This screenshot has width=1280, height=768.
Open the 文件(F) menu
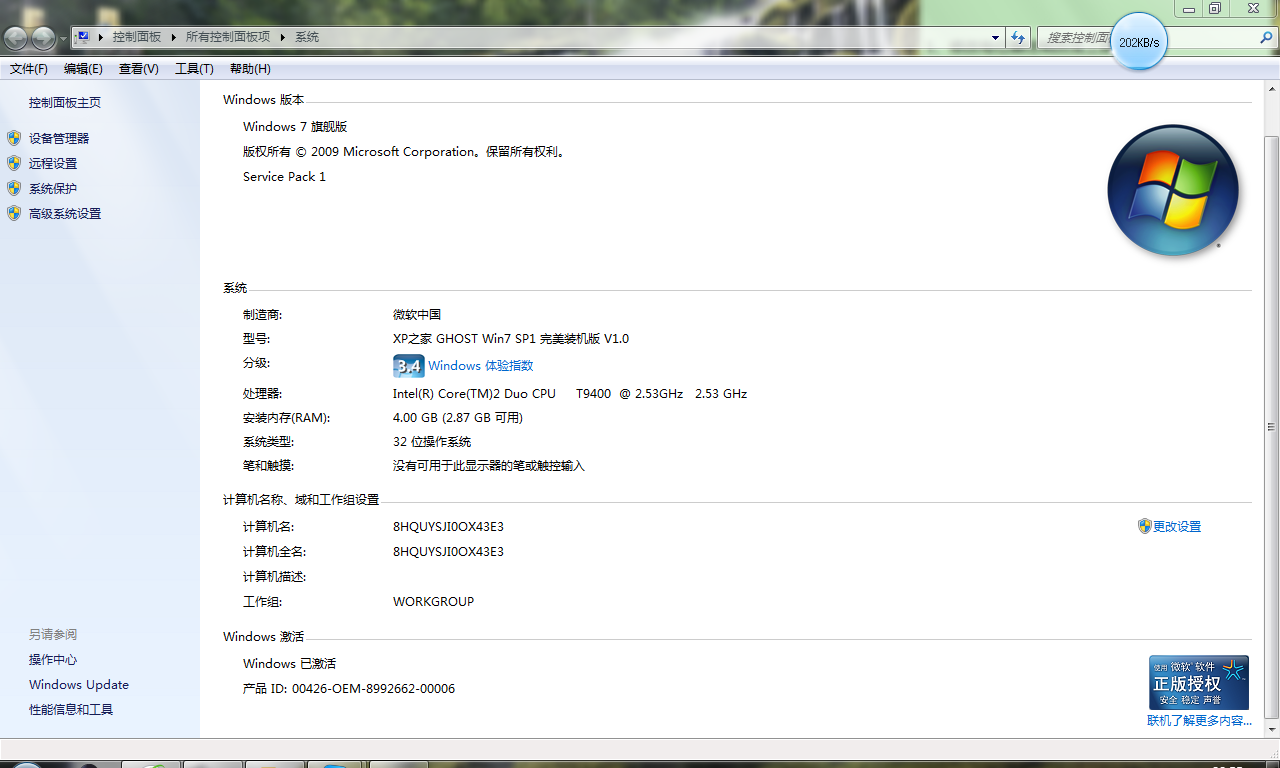[x=29, y=69]
